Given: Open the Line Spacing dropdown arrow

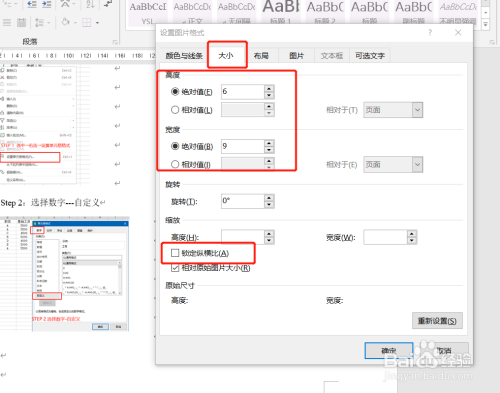Looking at the screenshot, I should [49, 23].
